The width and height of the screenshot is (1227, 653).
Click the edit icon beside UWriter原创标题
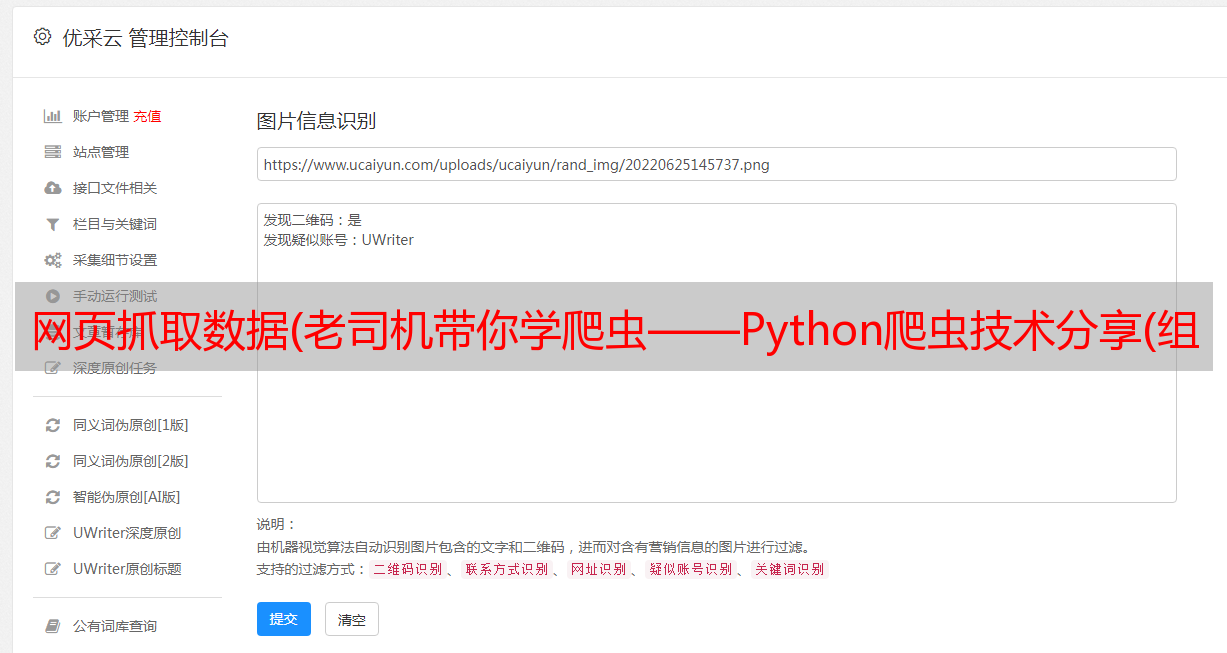pos(53,569)
